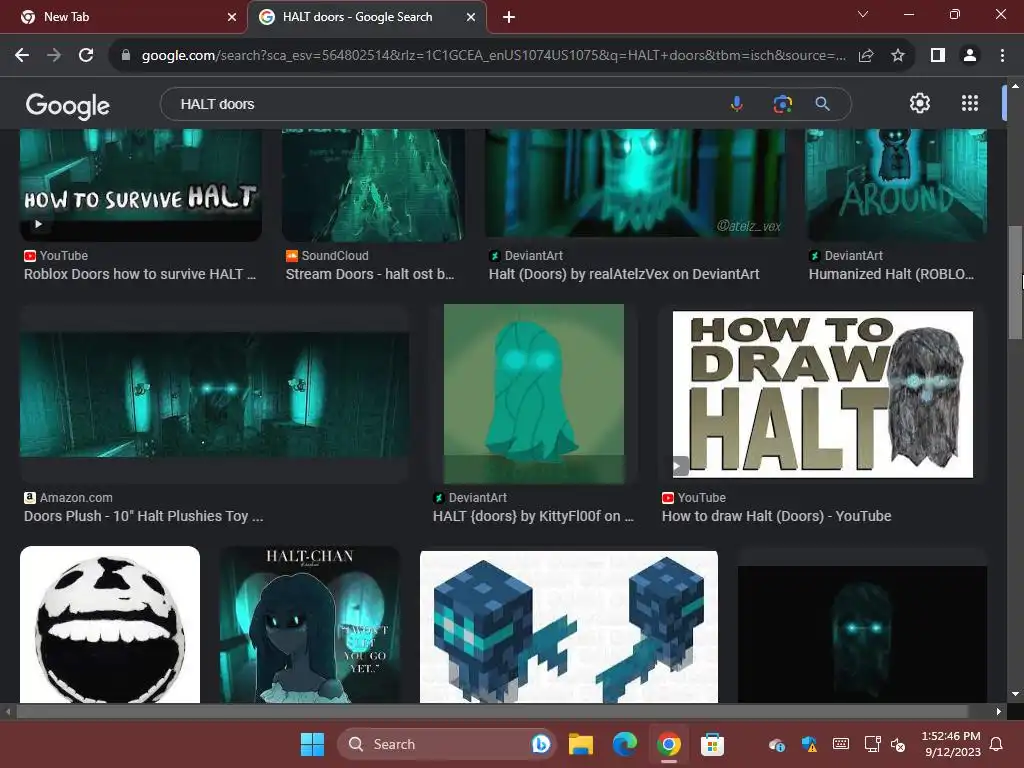Open the dark glowing-eyes Halt image
The width and height of the screenshot is (1024, 768).
tap(862, 633)
